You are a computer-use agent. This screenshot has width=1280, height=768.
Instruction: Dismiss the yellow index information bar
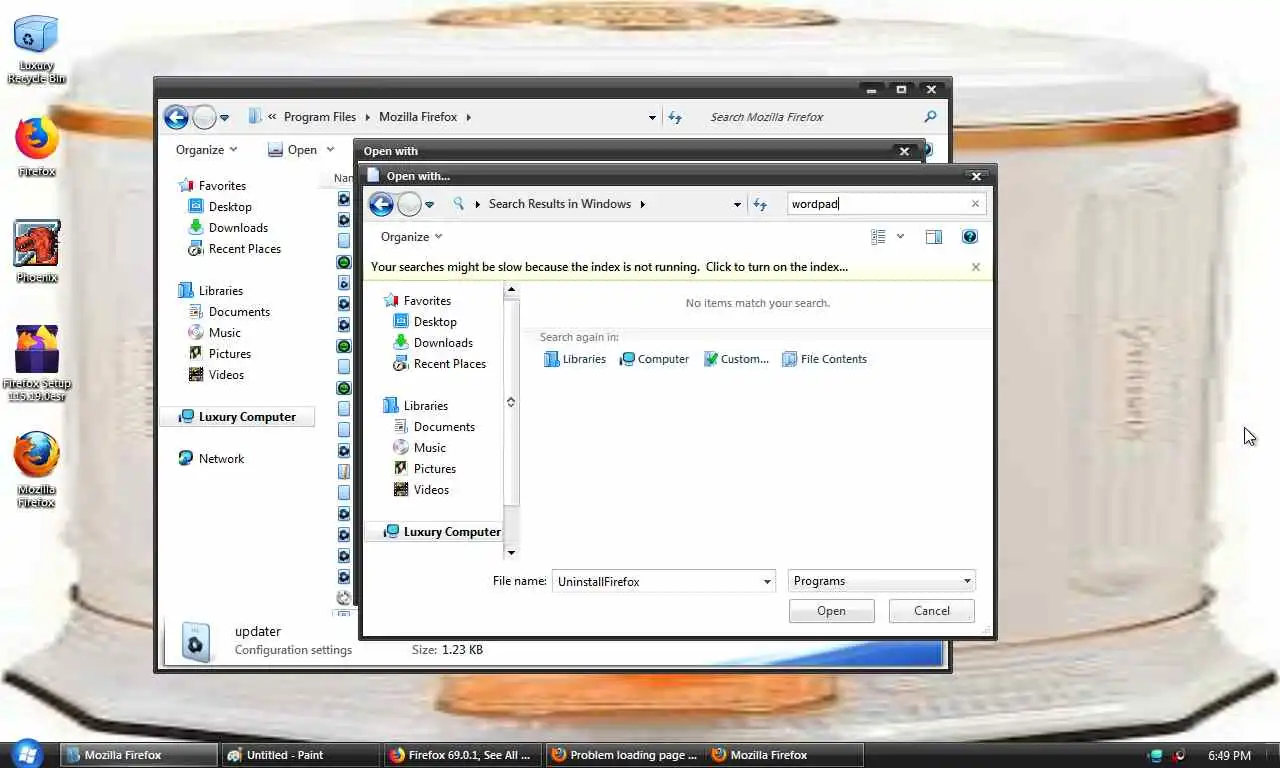click(976, 267)
